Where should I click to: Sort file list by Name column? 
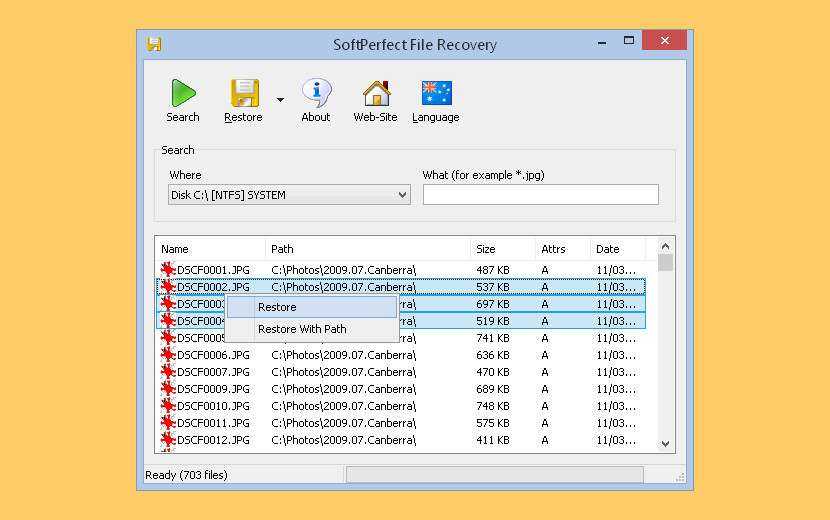pos(210,249)
